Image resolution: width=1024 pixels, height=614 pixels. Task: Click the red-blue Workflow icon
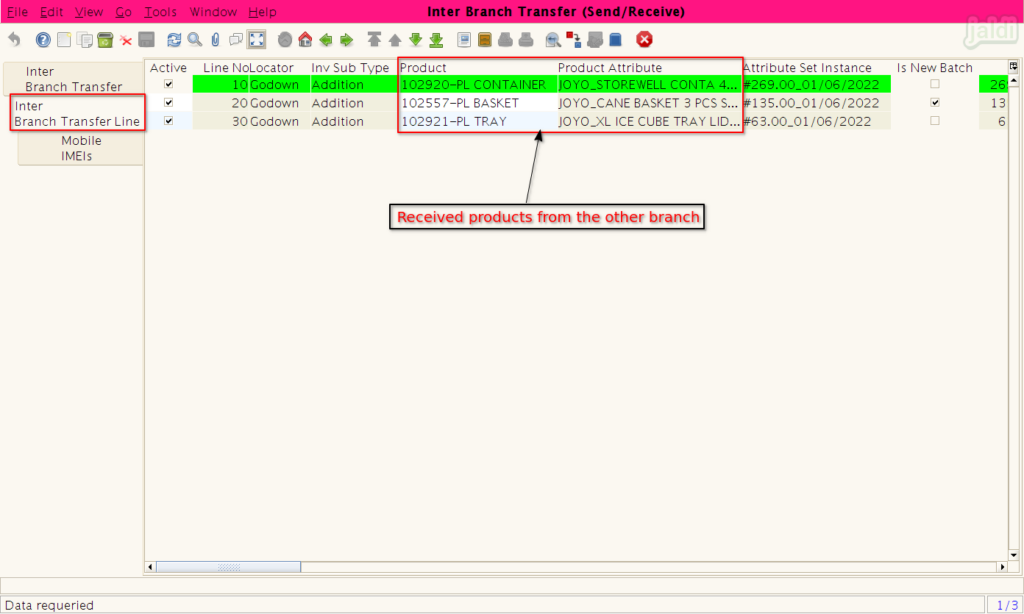click(574, 40)
